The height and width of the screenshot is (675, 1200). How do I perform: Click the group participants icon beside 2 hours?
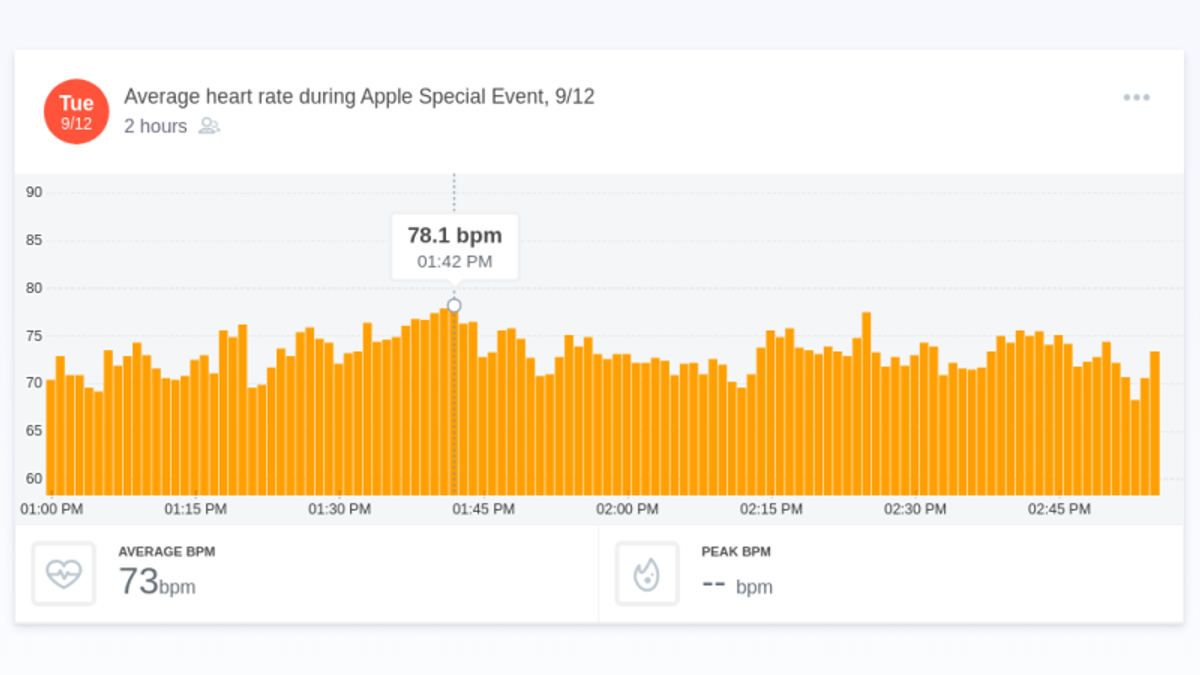tap(209, 126)
